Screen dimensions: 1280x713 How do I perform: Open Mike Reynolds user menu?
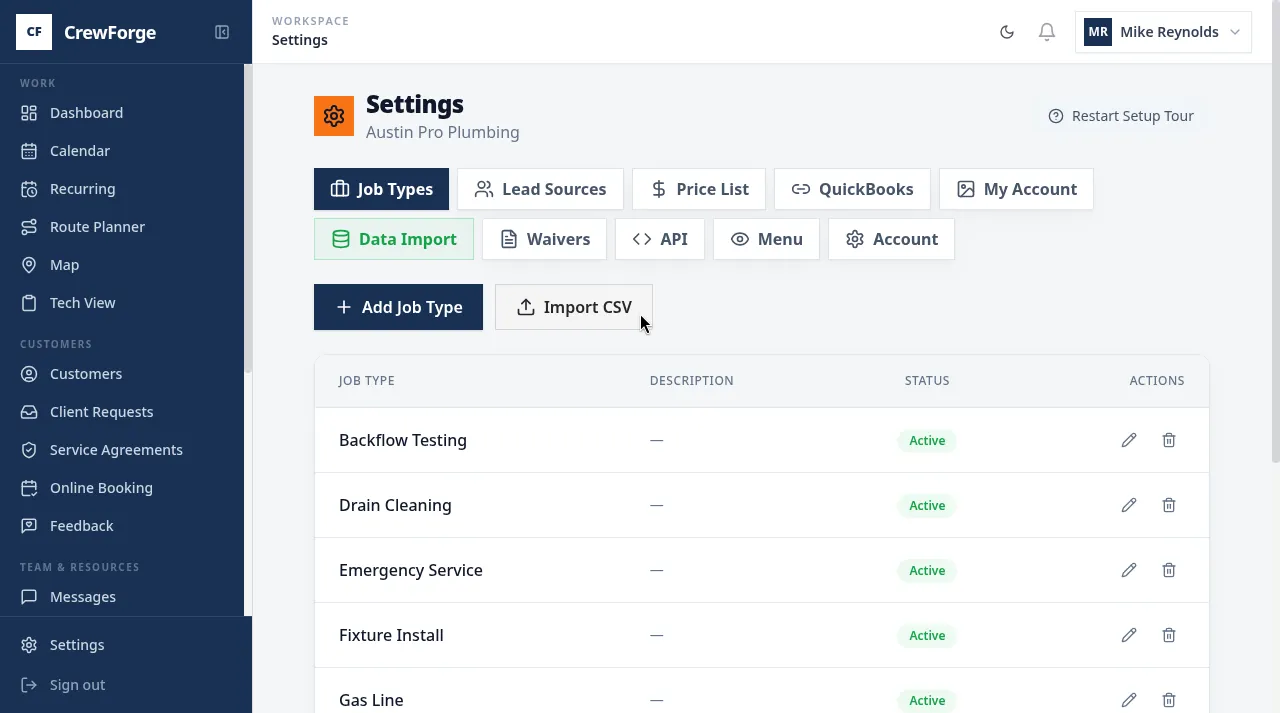[x=1163, y=32]
